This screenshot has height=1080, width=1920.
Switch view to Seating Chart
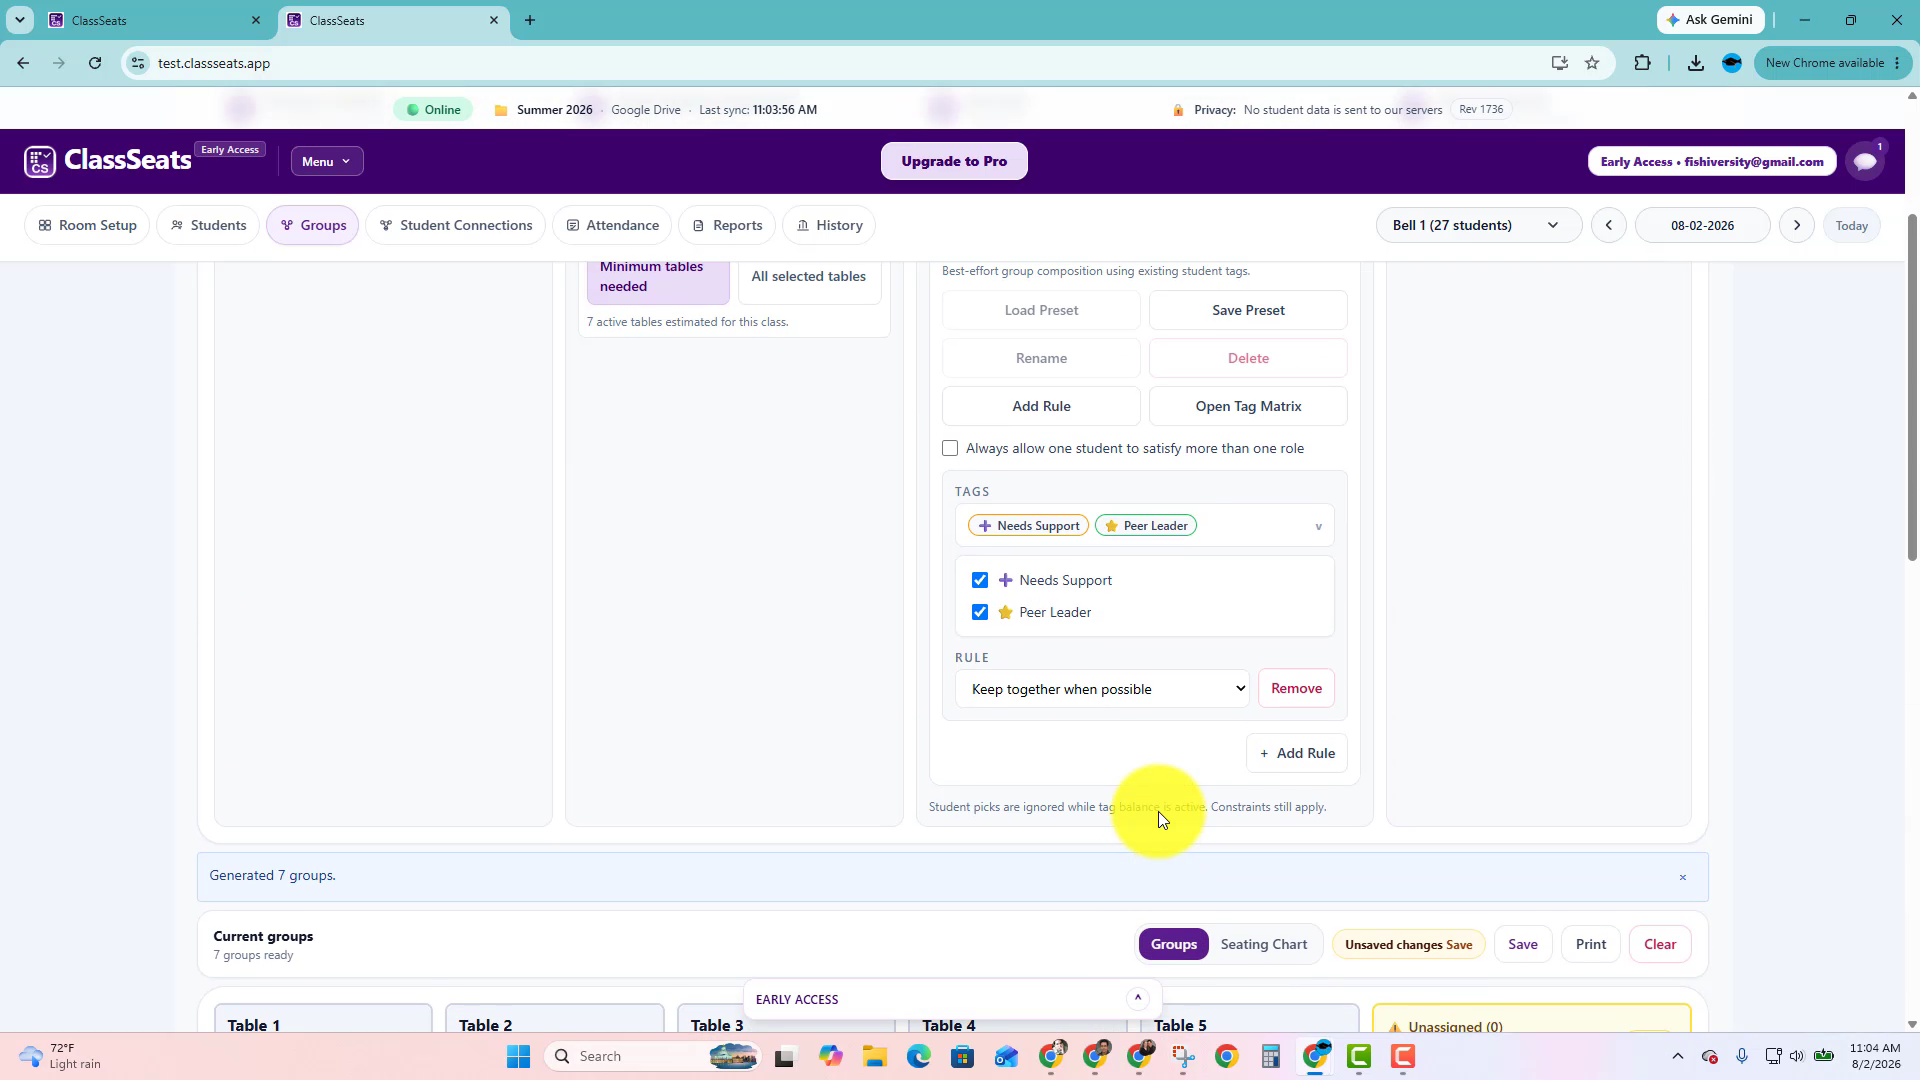[x=1264, y=944]
